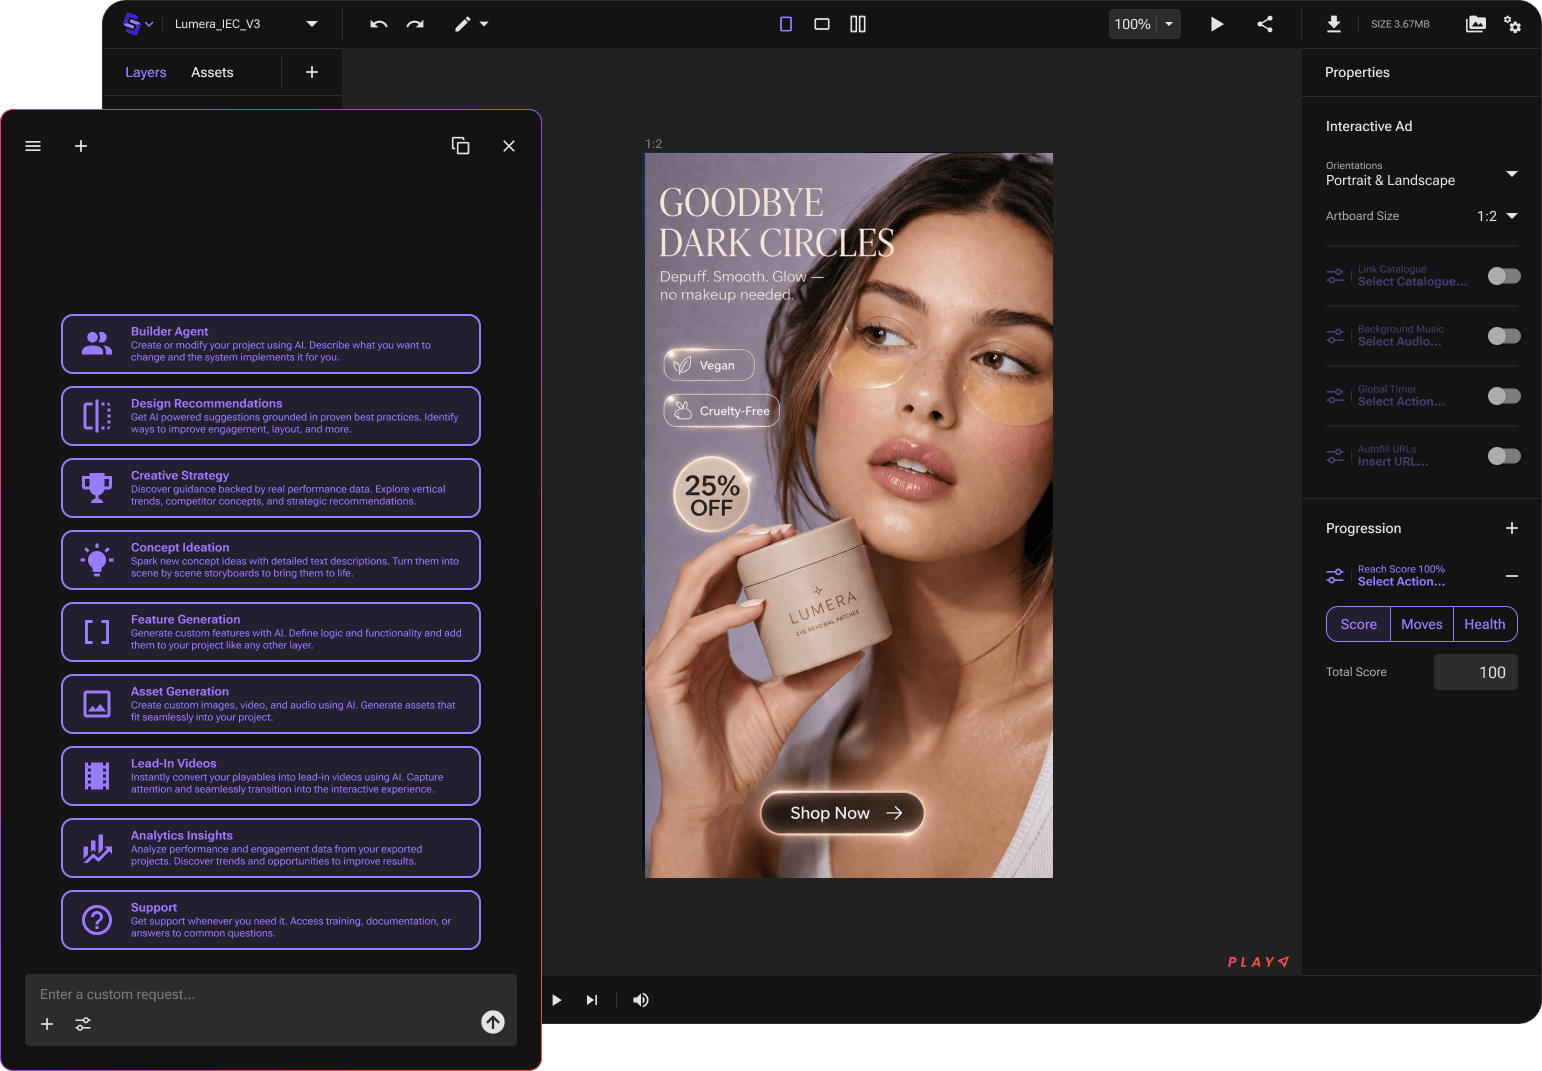Image resolution: width=1542 pixels, height=1071 pixels.
Task: Select the Score tab
Action: pyautogui.click(x=1359, y=624)
